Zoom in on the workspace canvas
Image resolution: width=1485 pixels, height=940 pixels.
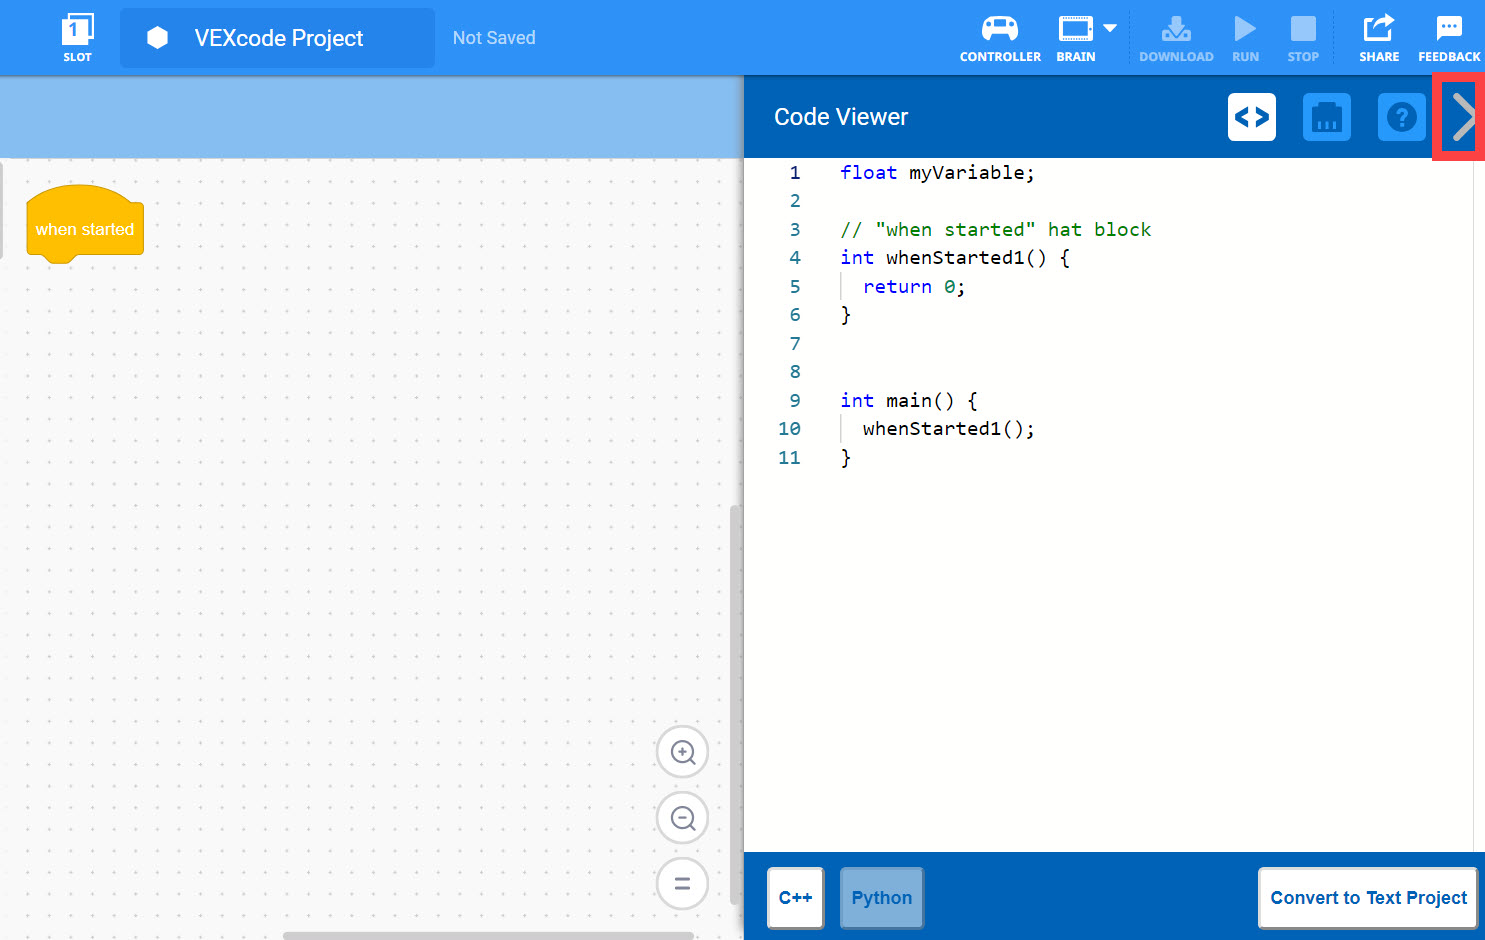click(x=682, y=751)
